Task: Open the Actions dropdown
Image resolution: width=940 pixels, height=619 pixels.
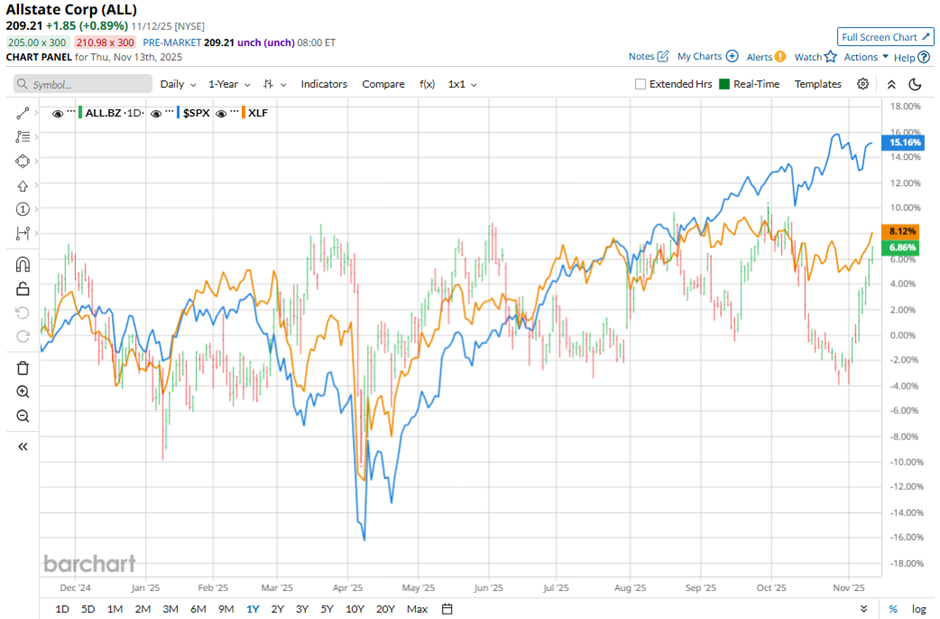Action: [x=866, y=57]
